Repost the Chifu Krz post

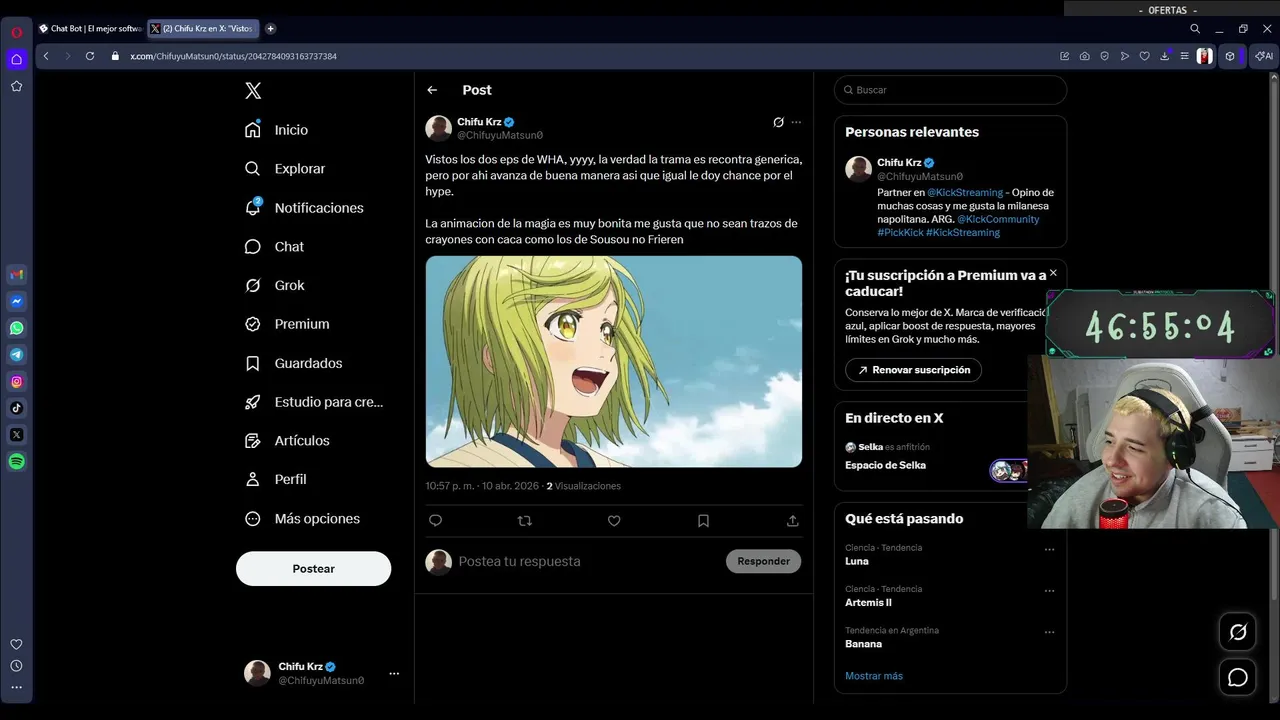click(525, 521)
